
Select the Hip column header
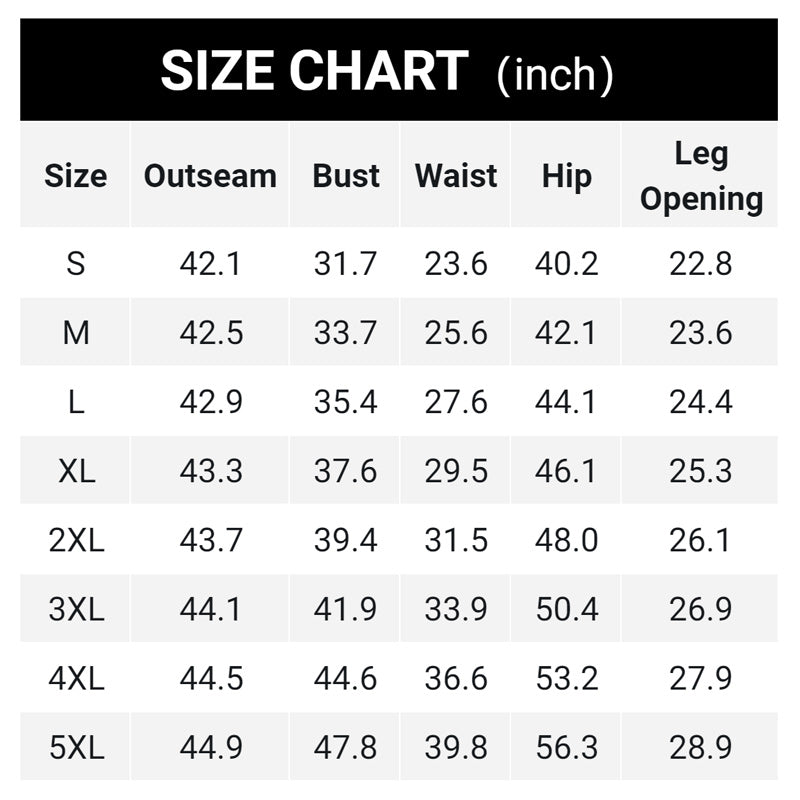567,176
